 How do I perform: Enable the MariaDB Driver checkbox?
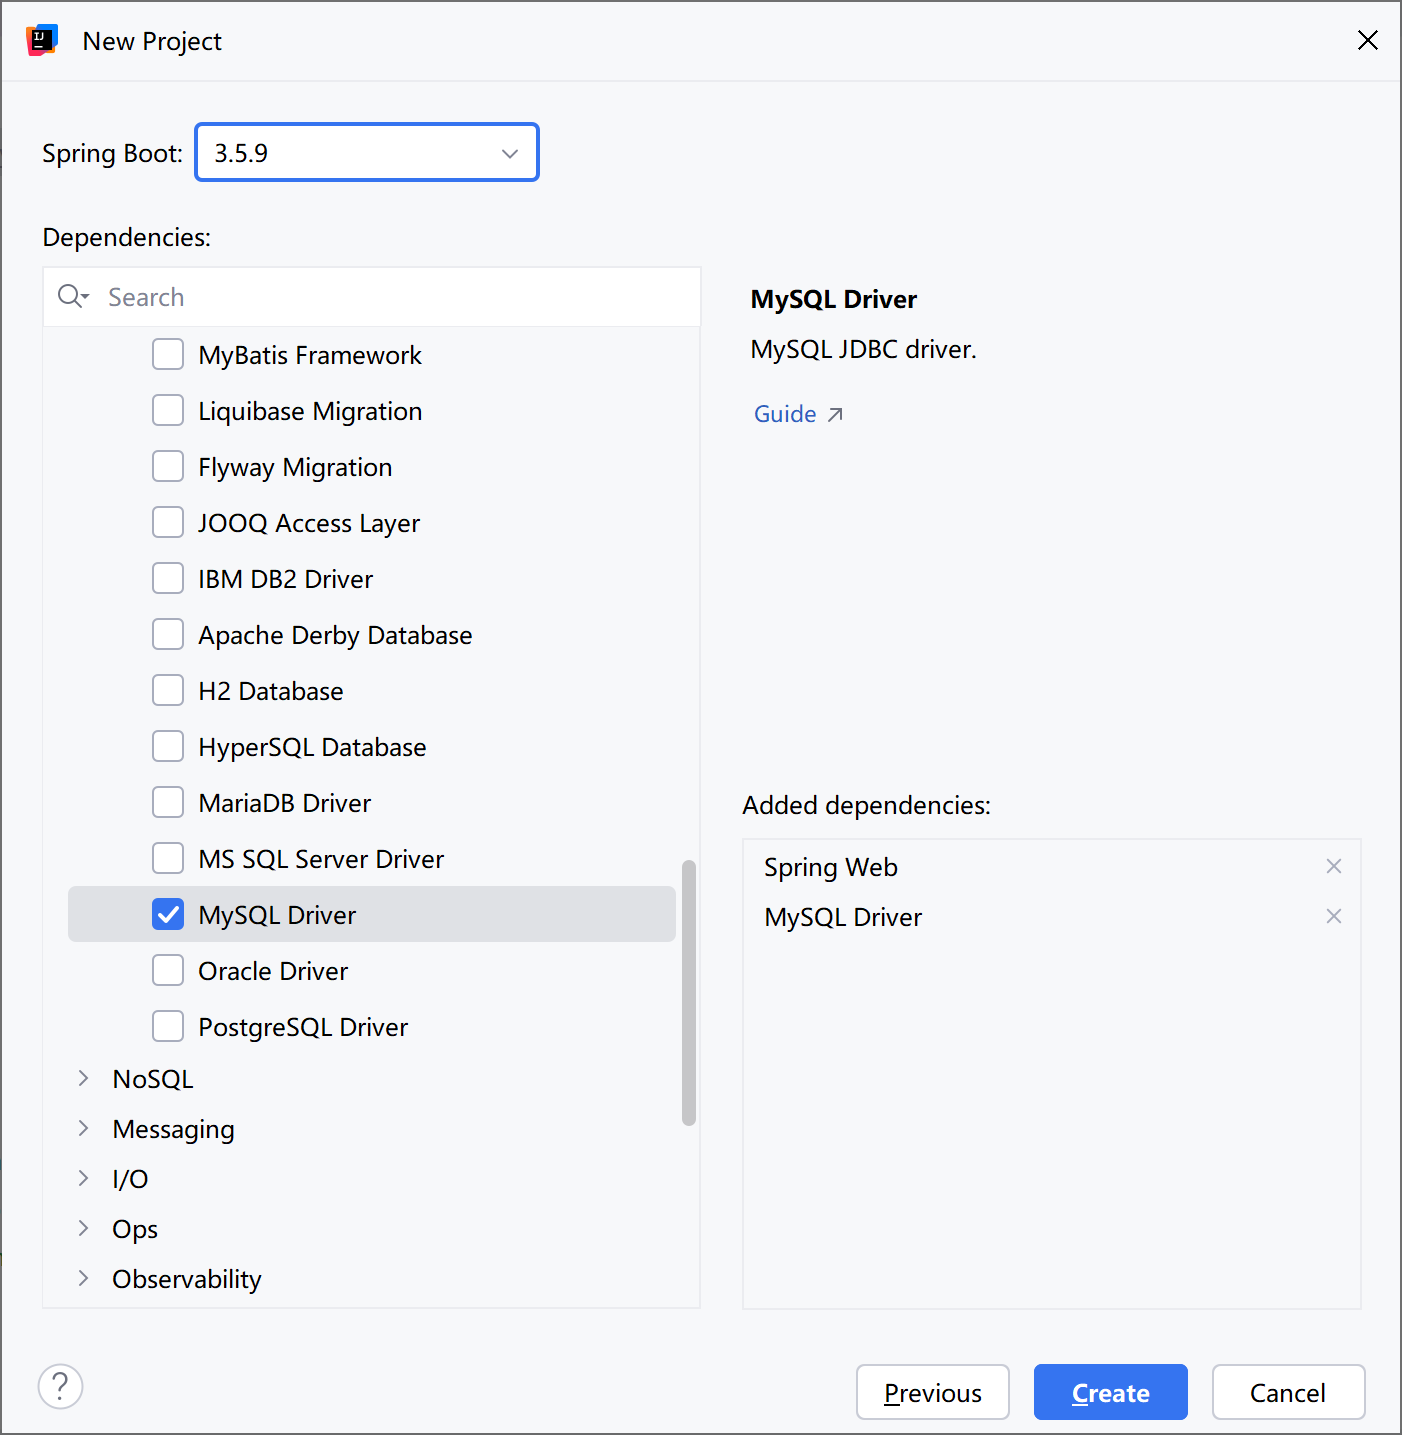[168, 802]
